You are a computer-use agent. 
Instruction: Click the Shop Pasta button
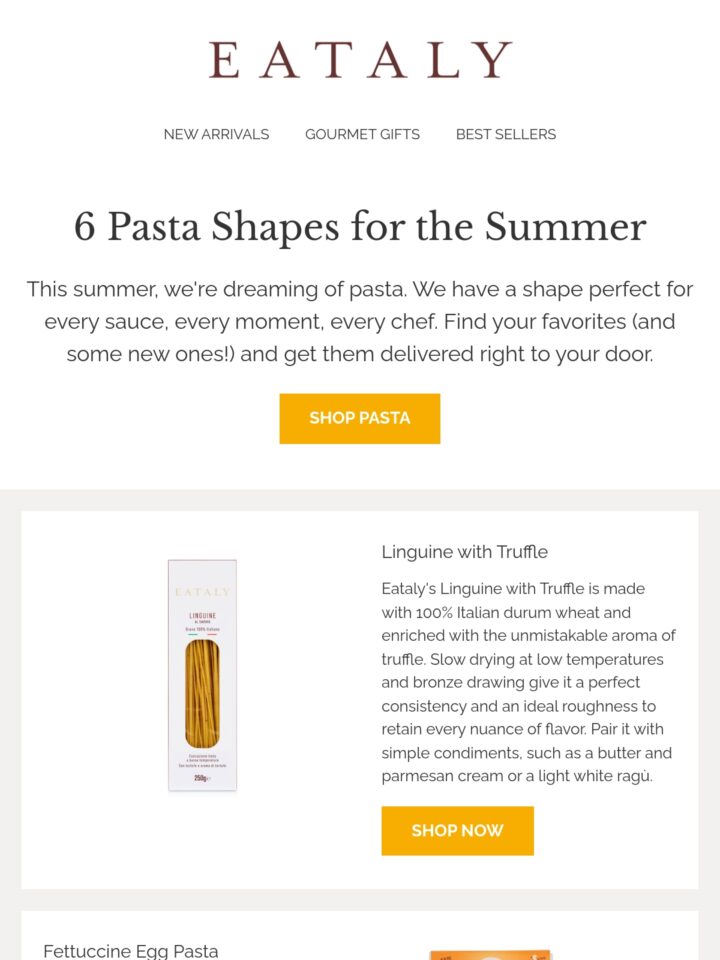click(x=360, y=418)
